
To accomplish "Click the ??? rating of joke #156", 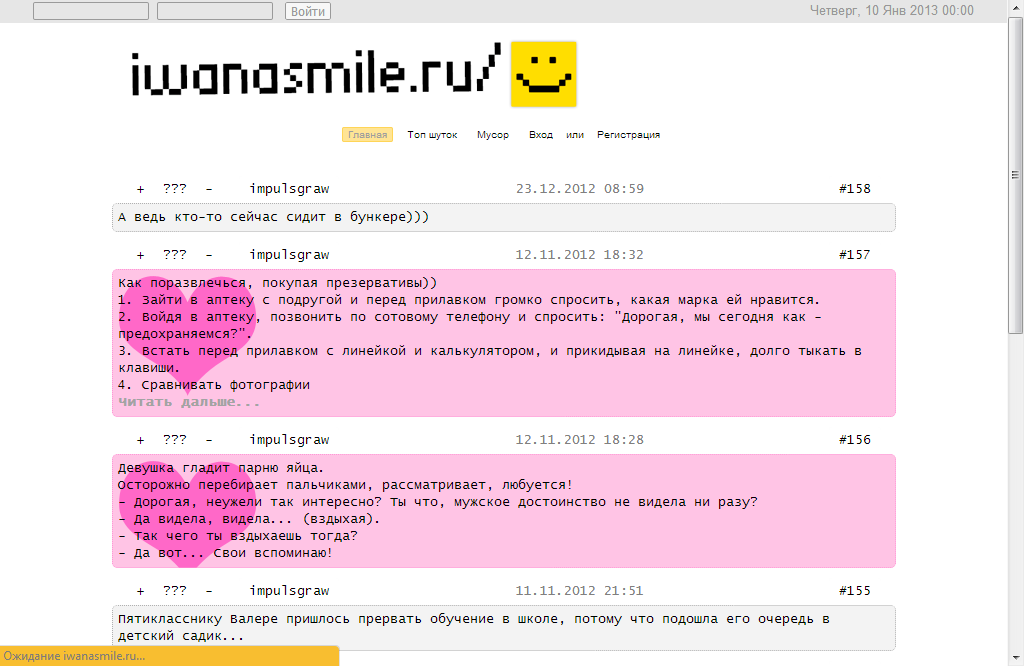I will pos(174,440).
